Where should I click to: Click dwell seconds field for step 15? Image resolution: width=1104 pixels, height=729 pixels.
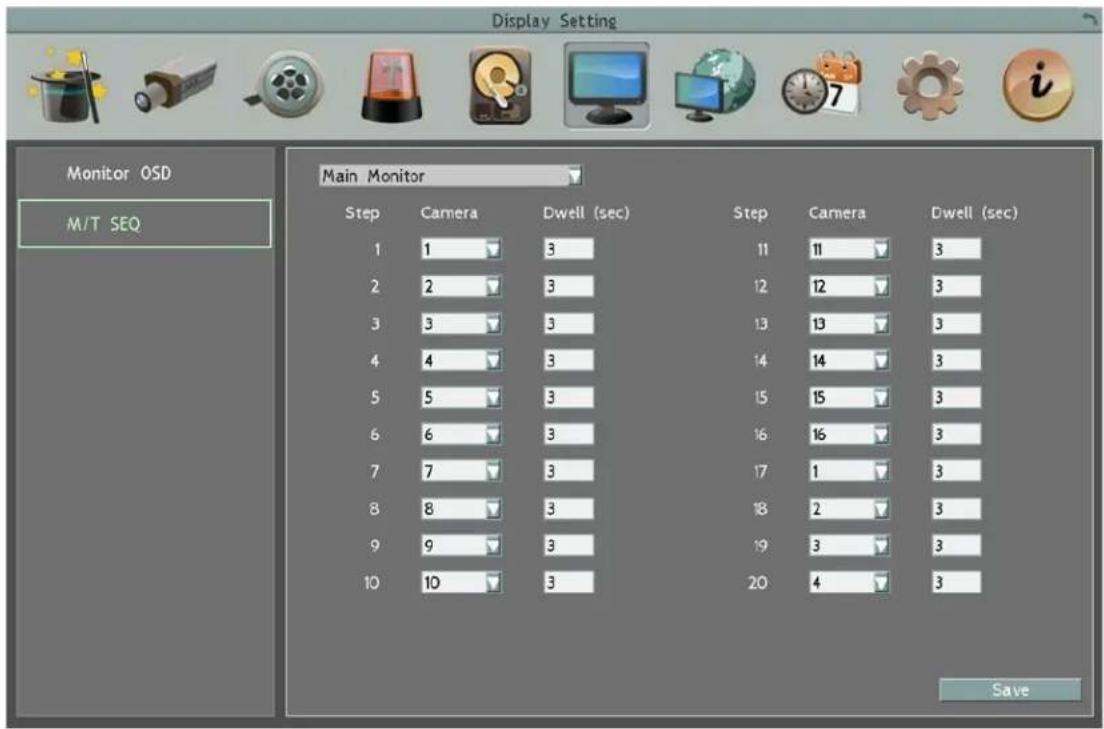pyautogui.click(x=956, y=397)
